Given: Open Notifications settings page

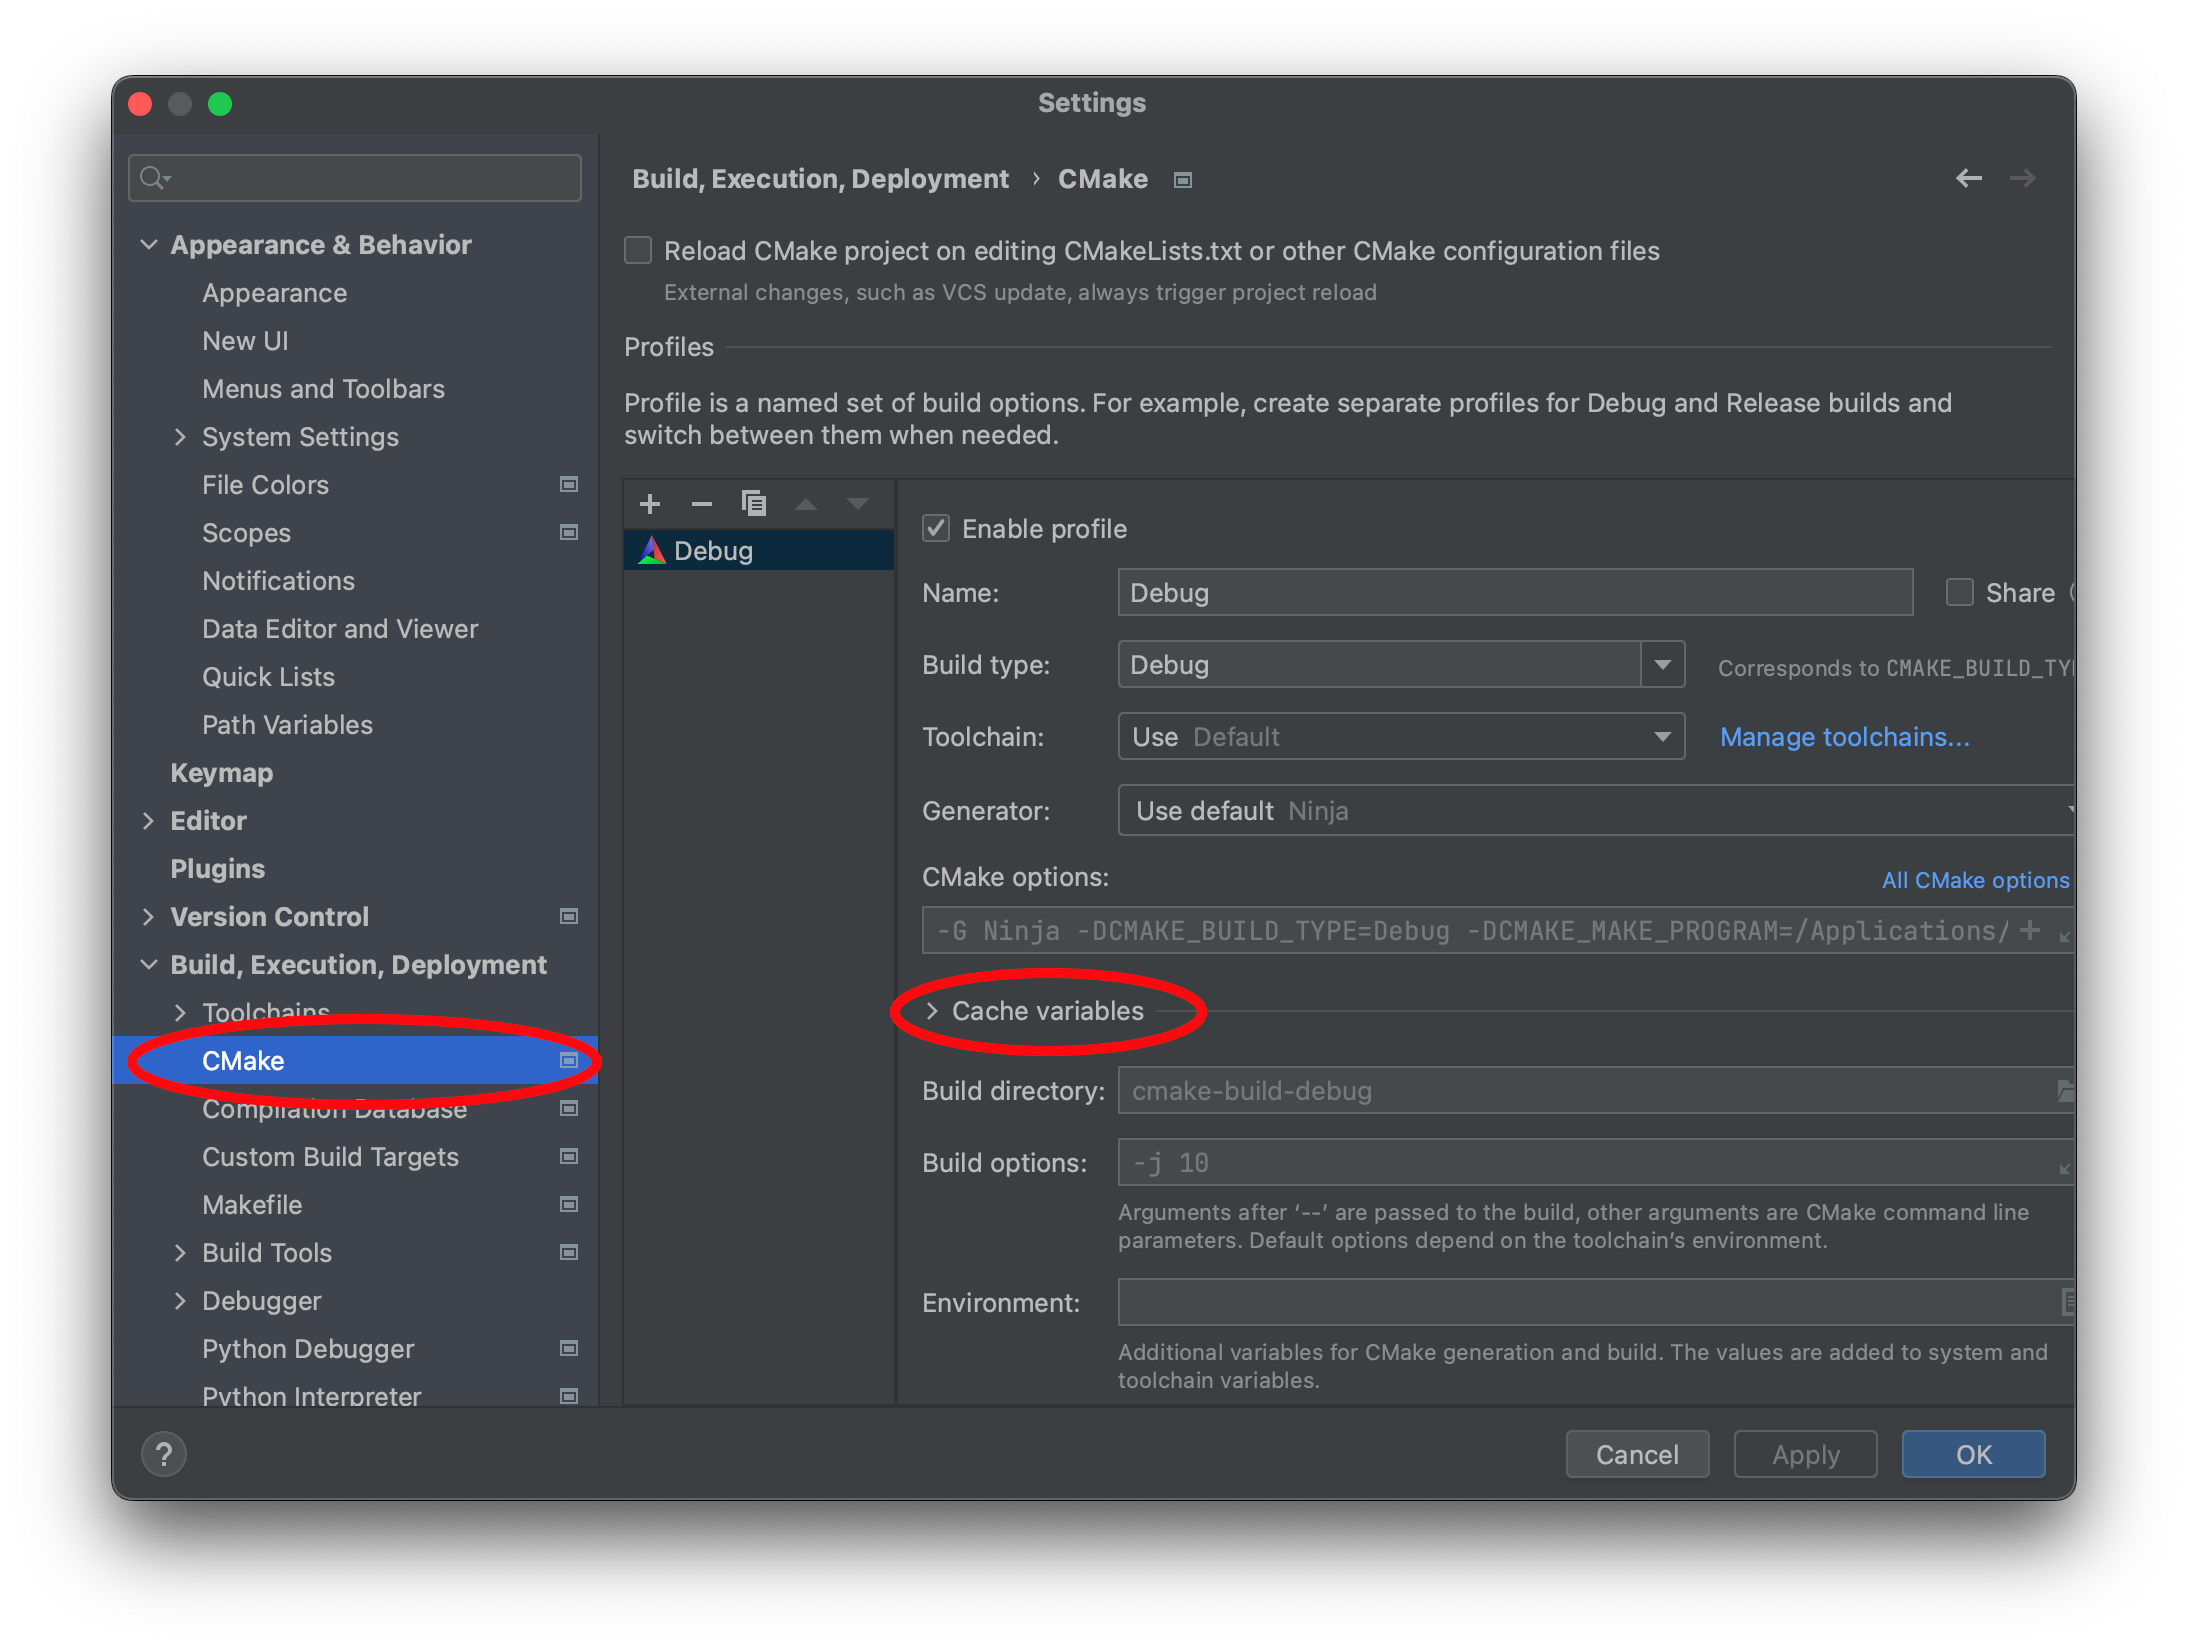Looking at the screenshot, I should (x=278, y=581).
